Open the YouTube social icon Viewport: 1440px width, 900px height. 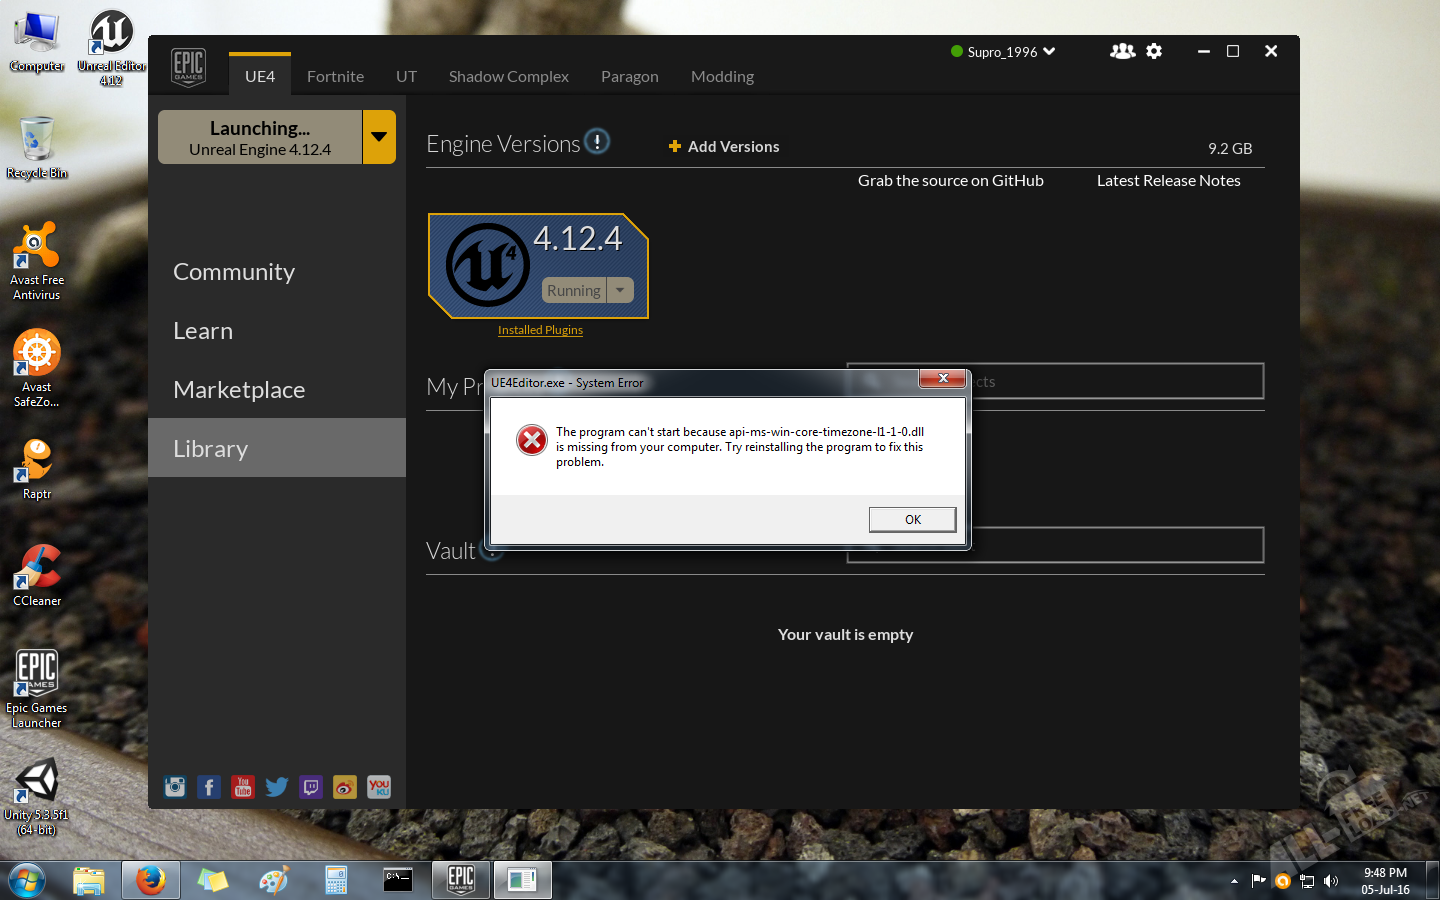click(243, 787)
